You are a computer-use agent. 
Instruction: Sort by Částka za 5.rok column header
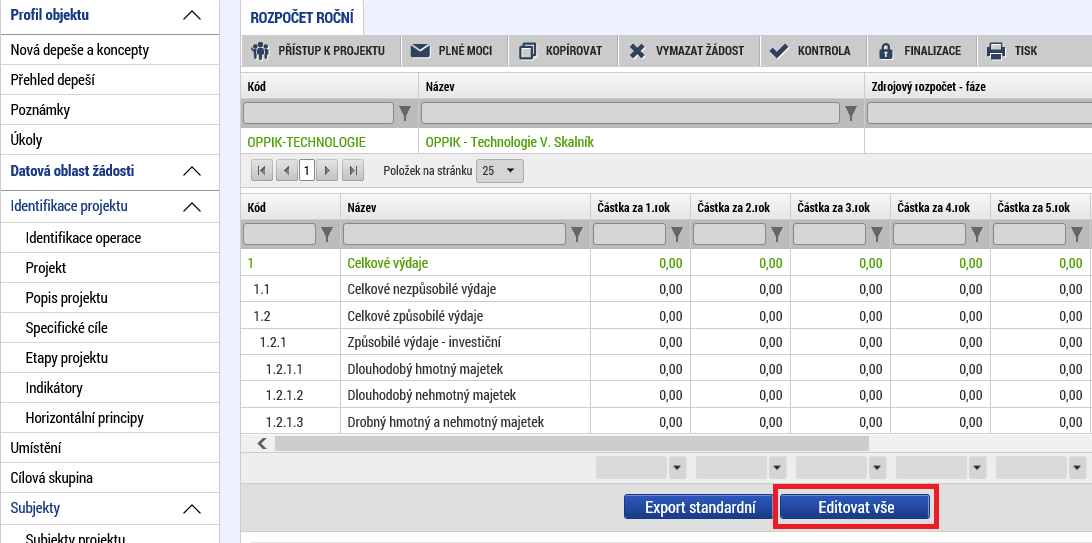point(1033,207)
